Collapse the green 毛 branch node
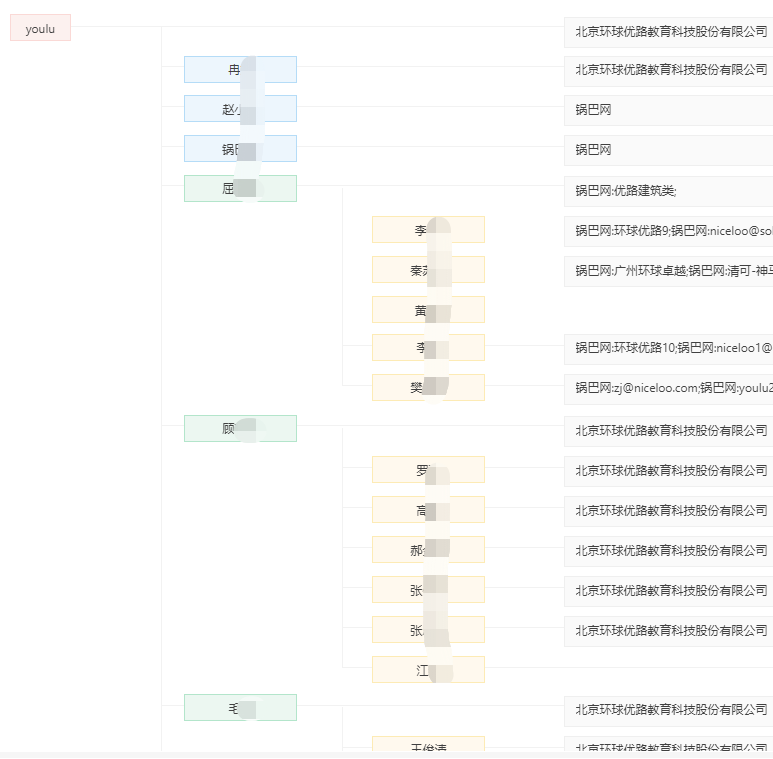 240,708
